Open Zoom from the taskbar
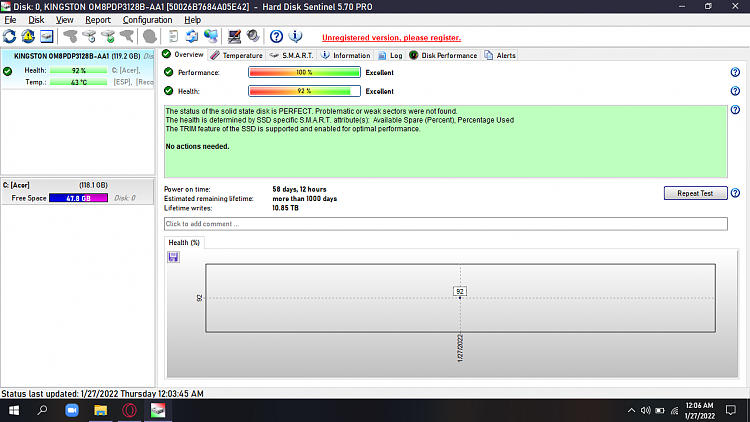Image resolution: width=750 pixels, height=422 pixels. point(72,411)
